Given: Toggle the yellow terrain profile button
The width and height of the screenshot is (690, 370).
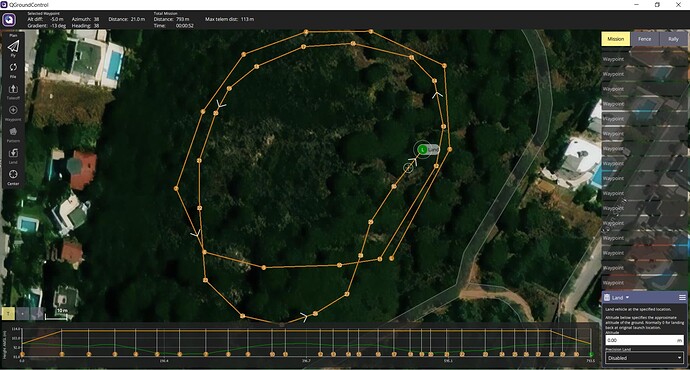Looking at the screenshot, I should 8,313.
